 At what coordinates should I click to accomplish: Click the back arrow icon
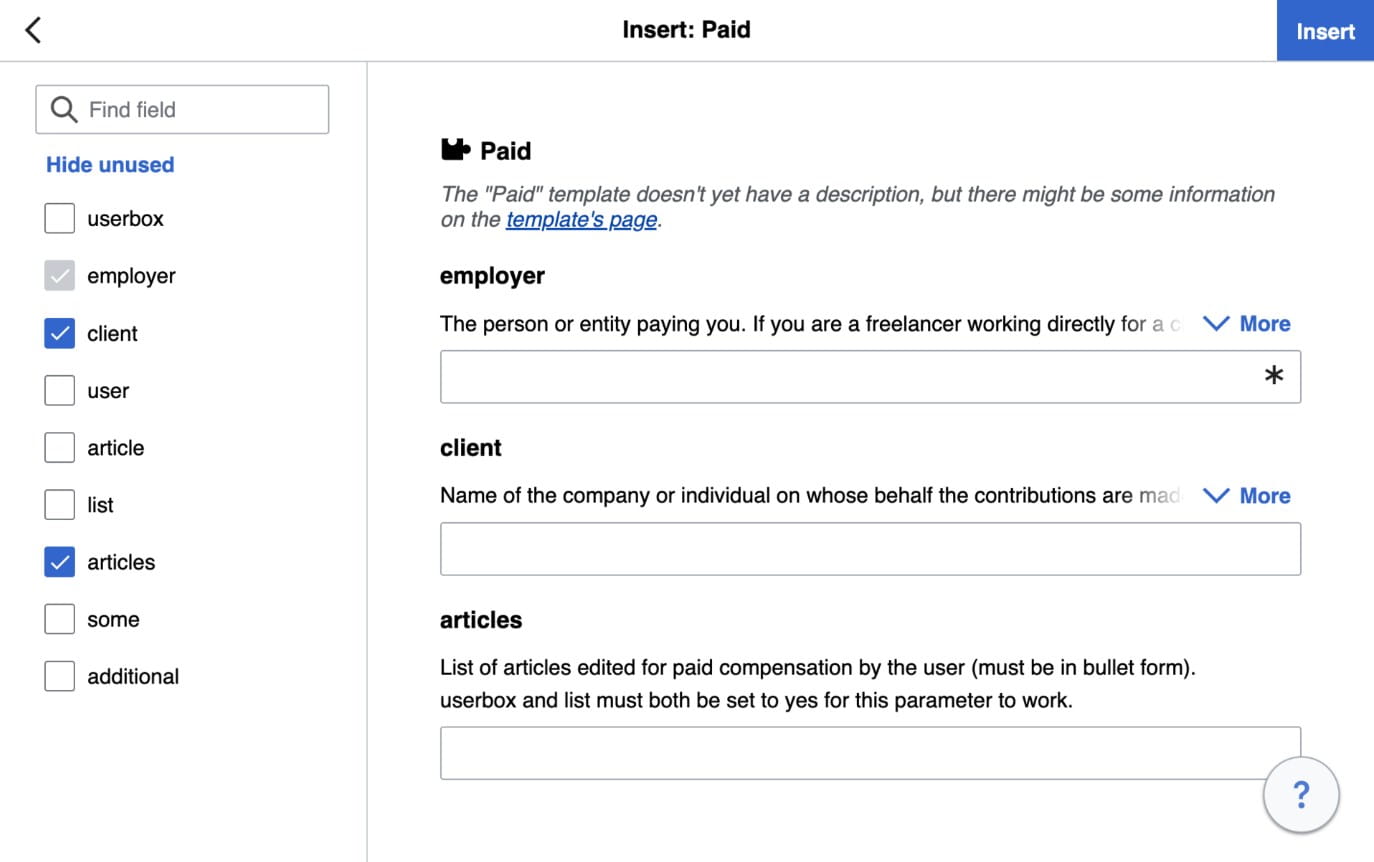tap(33, 30)
